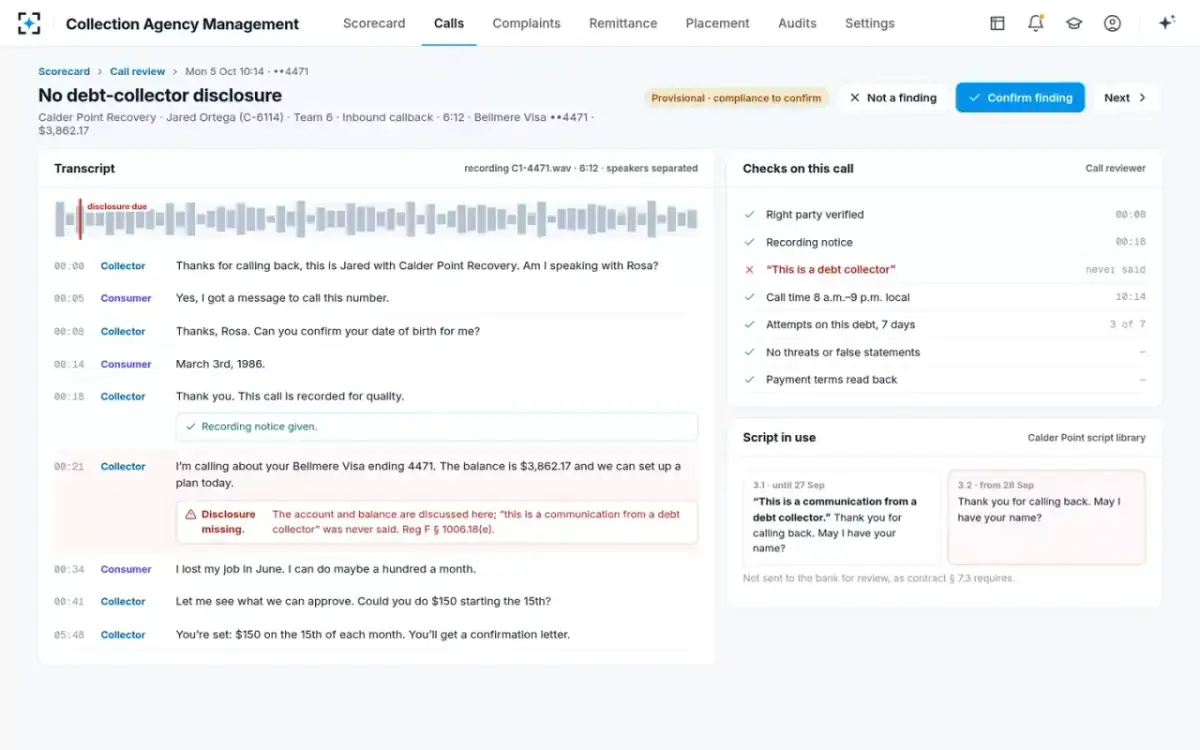
Task: Click the 00:08 time on Right party verified
Action: click(x=1131, y=215)
